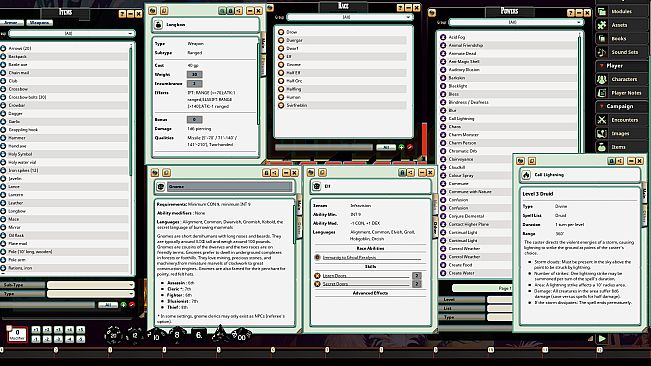Image resolution: width=651 pixels, height=366 pixels.
Task: Open the Characters sidebar button
Action: (621, 79)
